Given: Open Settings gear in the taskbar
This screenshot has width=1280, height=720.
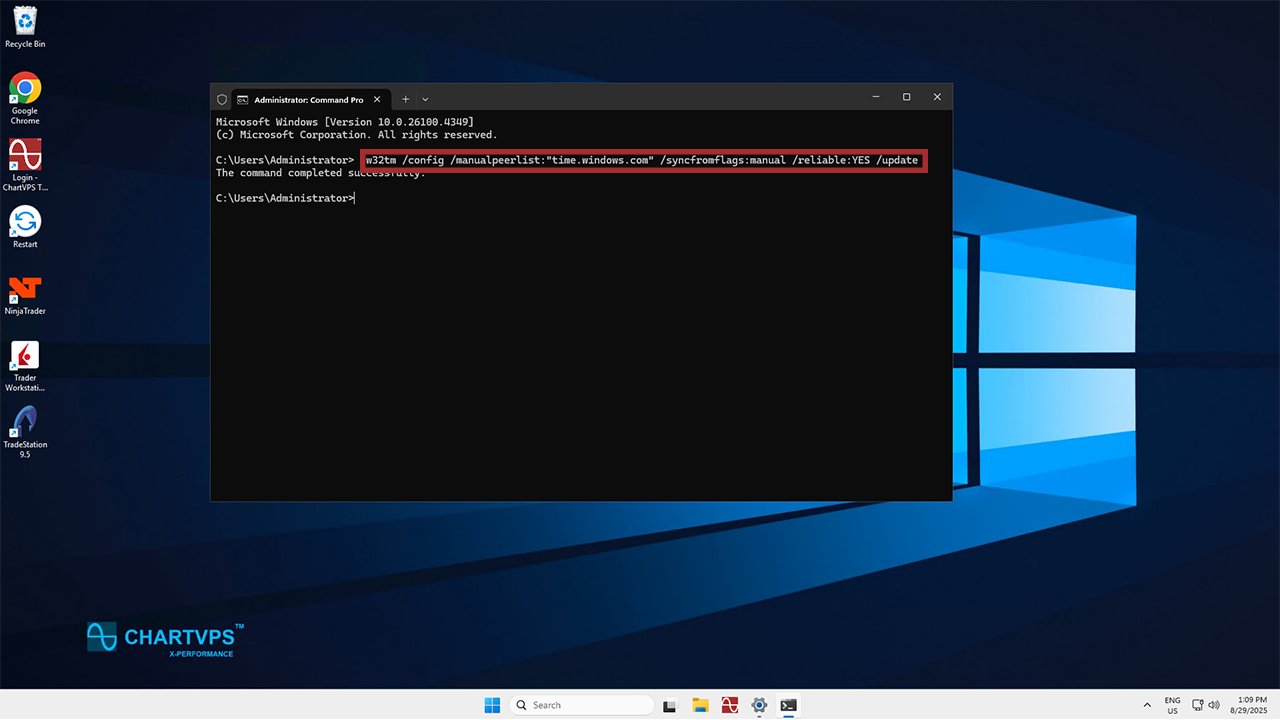Looking at the screenshot, I should pos(759,705).
